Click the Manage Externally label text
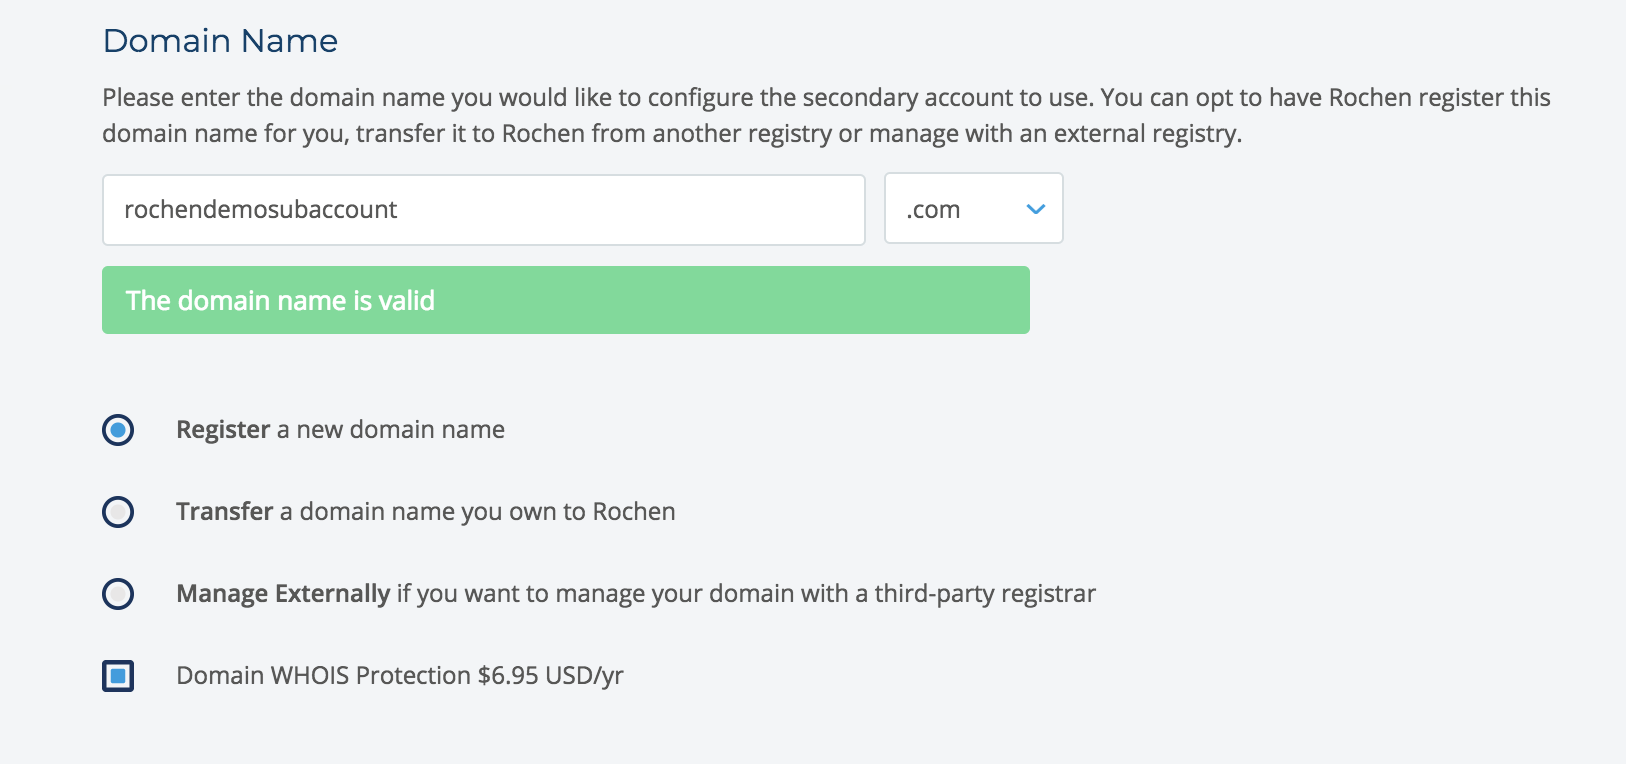The image size is (1626, 764). point(635,594)
